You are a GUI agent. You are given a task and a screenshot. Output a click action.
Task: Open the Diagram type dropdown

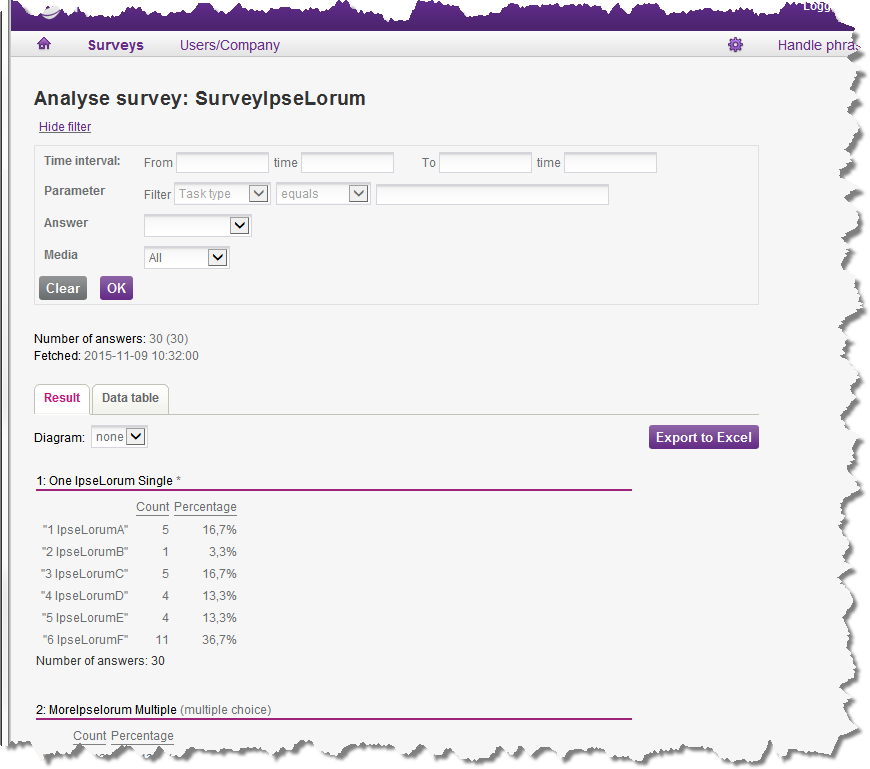tap(119, 437)
